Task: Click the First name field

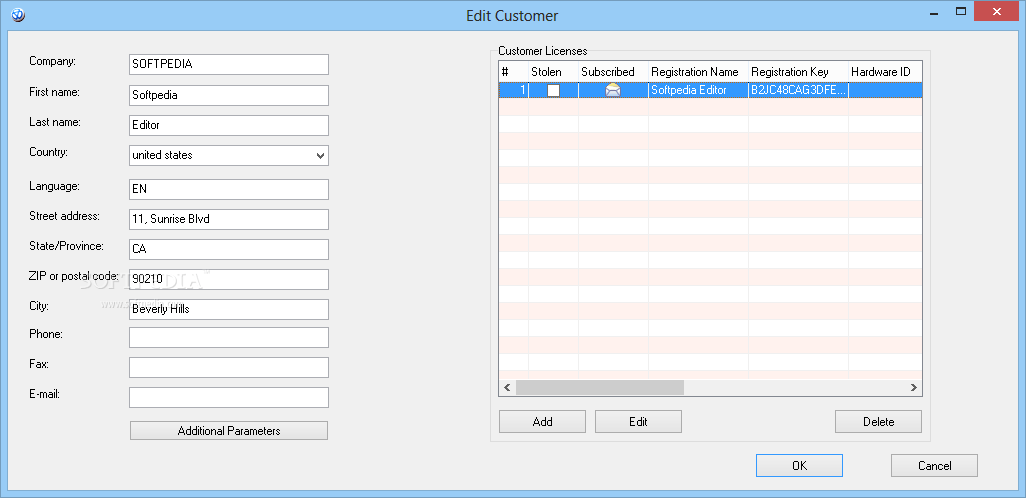Action: (229, 95)
